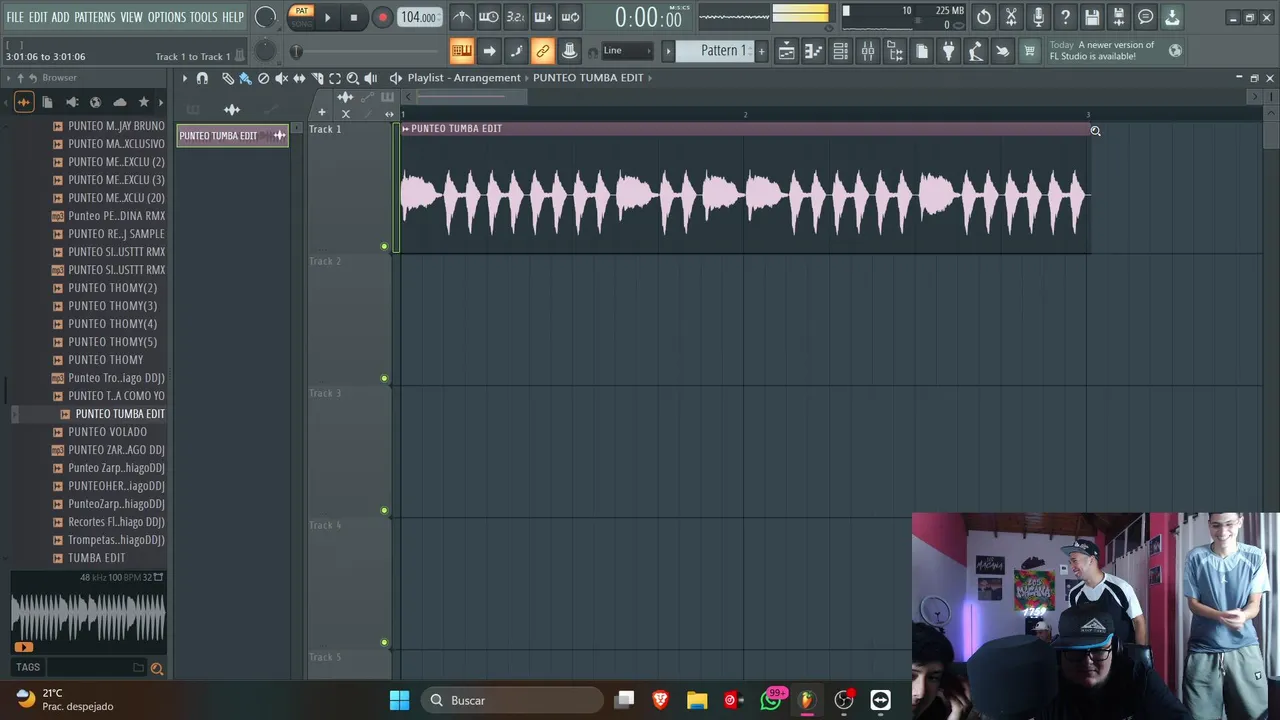Viewport: 1280px width, 720px height.
Task: Adjust the master volume knob
Action: click(265, 17)
